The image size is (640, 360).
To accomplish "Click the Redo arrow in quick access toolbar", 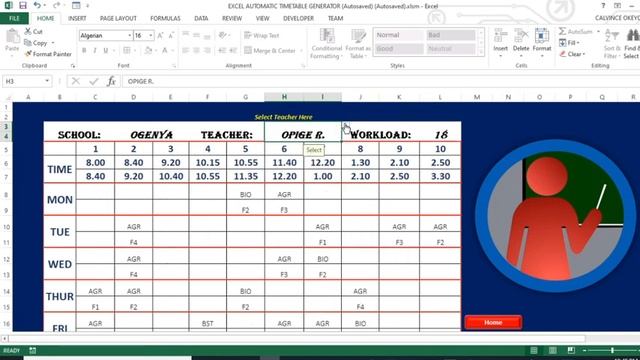I will pos(56,5).
